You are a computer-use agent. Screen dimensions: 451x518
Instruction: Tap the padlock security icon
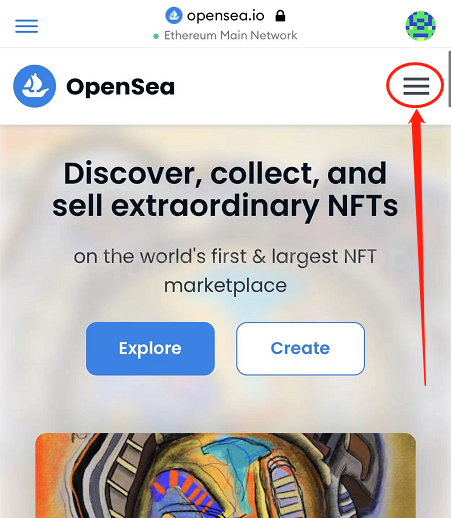[280, 16]
